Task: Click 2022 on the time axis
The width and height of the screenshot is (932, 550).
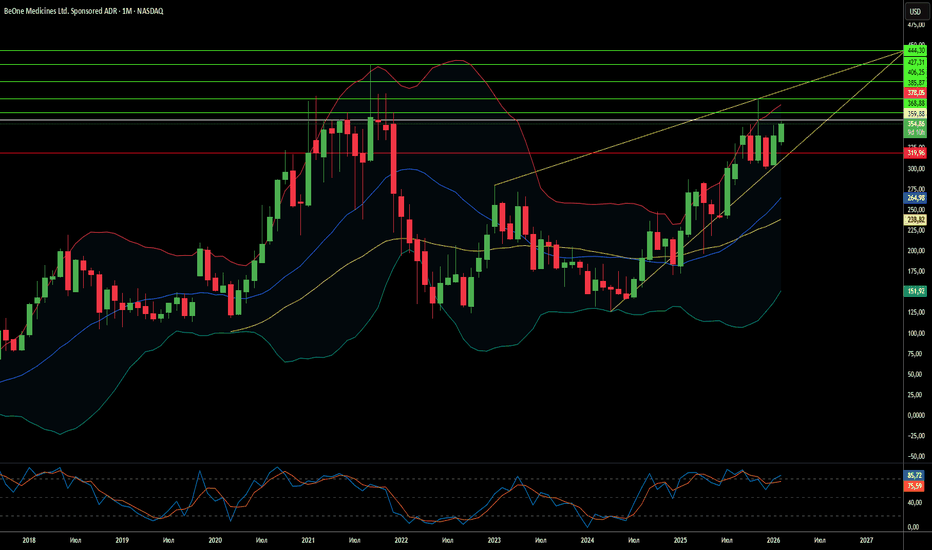Action: click(401, 540)
